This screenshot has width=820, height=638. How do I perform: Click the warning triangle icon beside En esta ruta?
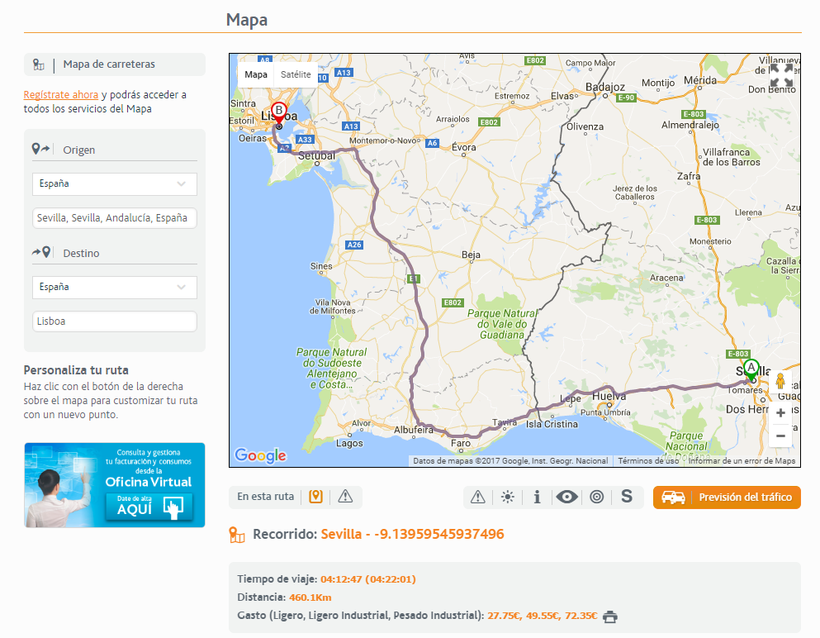pos(345,496)
